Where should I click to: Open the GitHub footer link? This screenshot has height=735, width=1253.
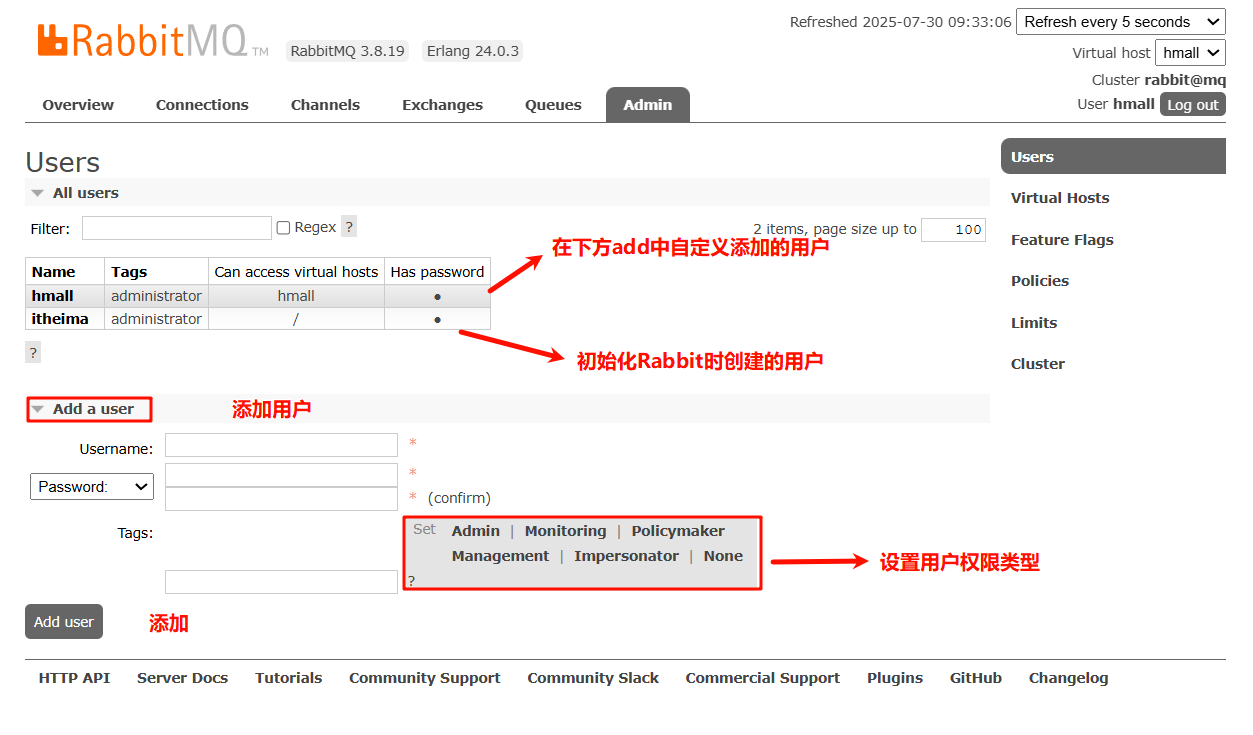(x=975, y=678)
